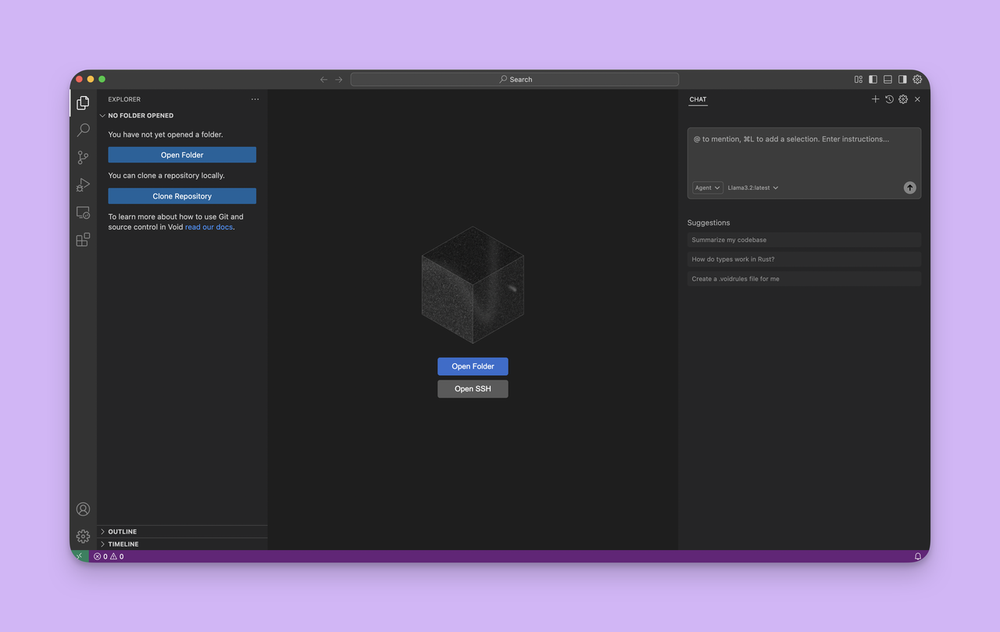This screenshot has width=1000, height=632.
Task: Open the Agent mode dropdown
Action: click(707, 188)
